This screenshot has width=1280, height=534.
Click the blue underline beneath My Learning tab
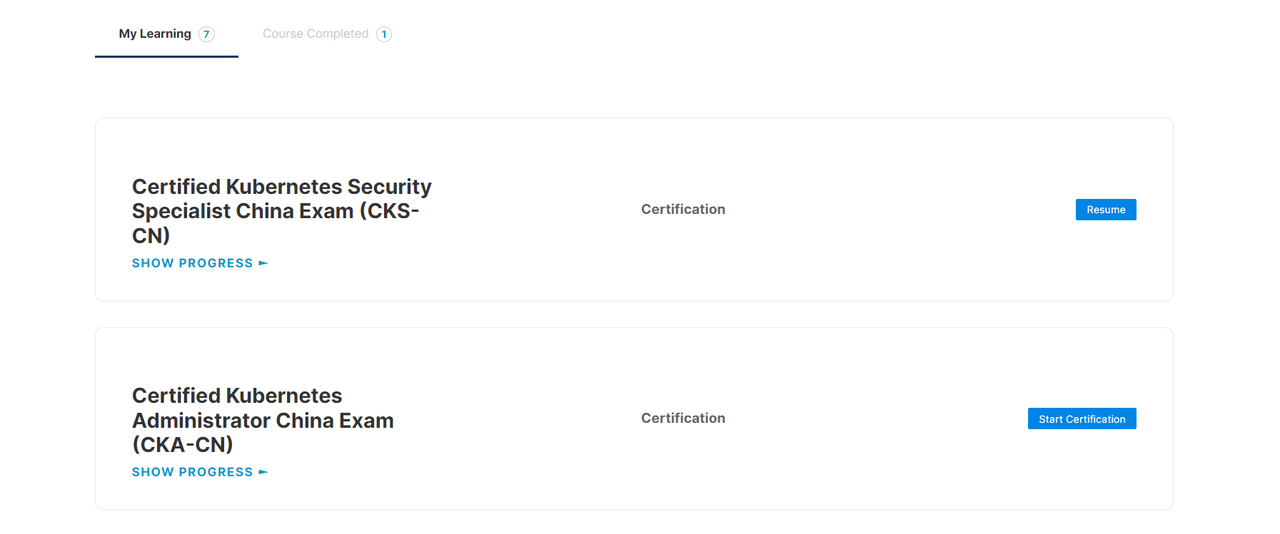tap(166, 56)
